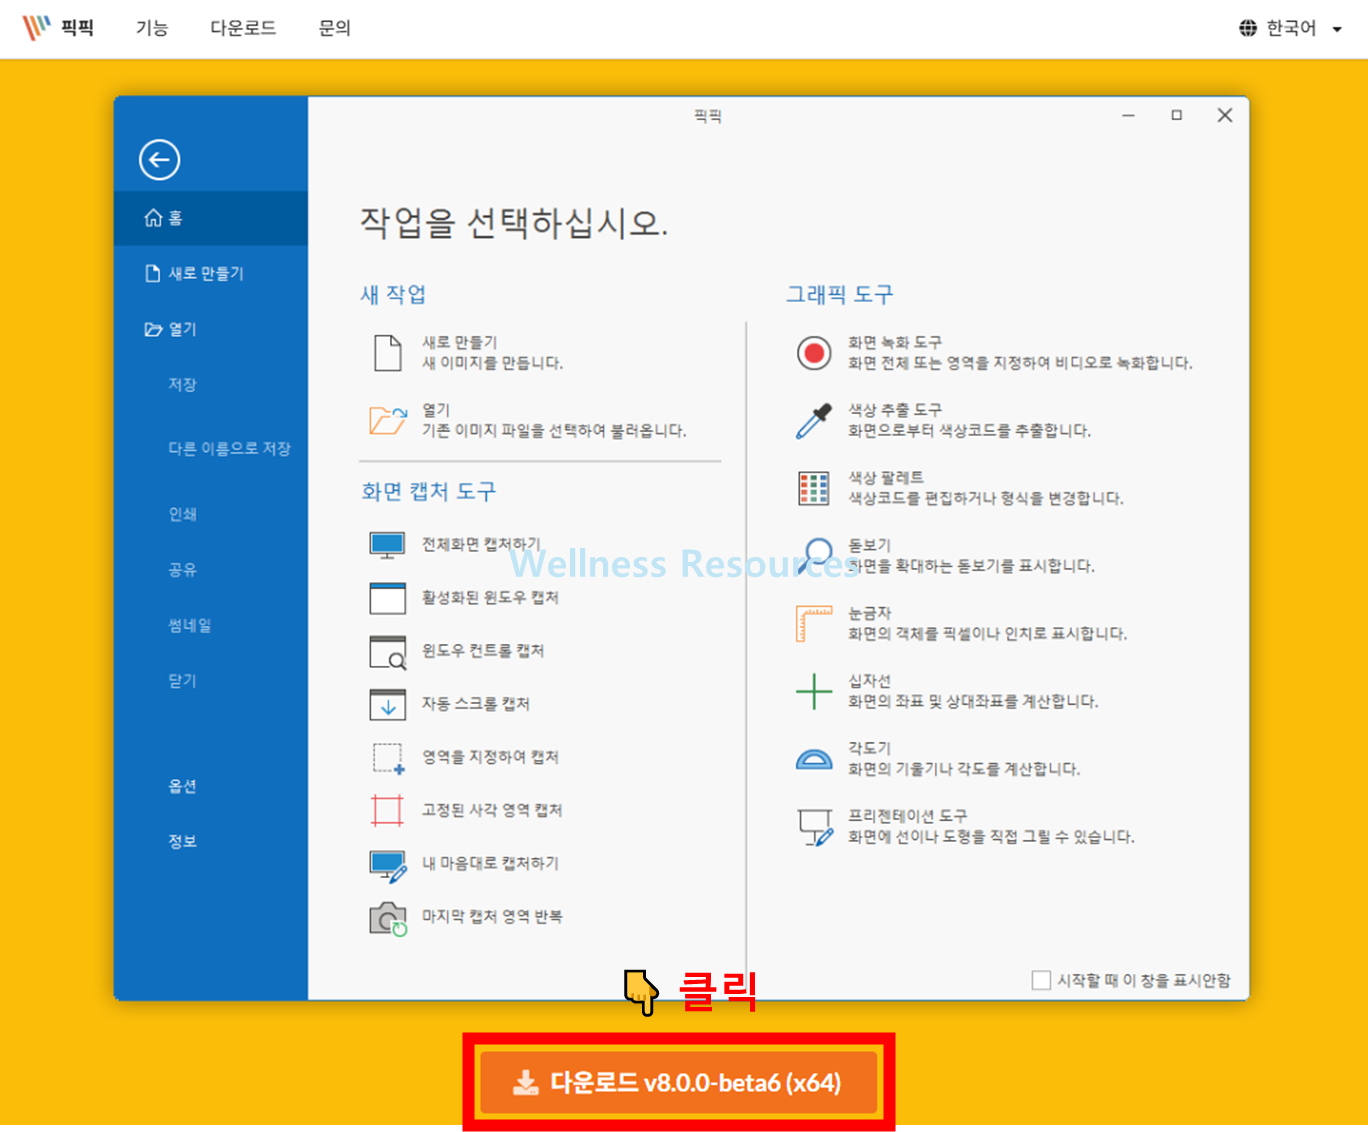Toggle 시작할 때 이 창을 표시안함 checkbox
This screenshot has width=1368, height=1132.
coord(1041,980)
